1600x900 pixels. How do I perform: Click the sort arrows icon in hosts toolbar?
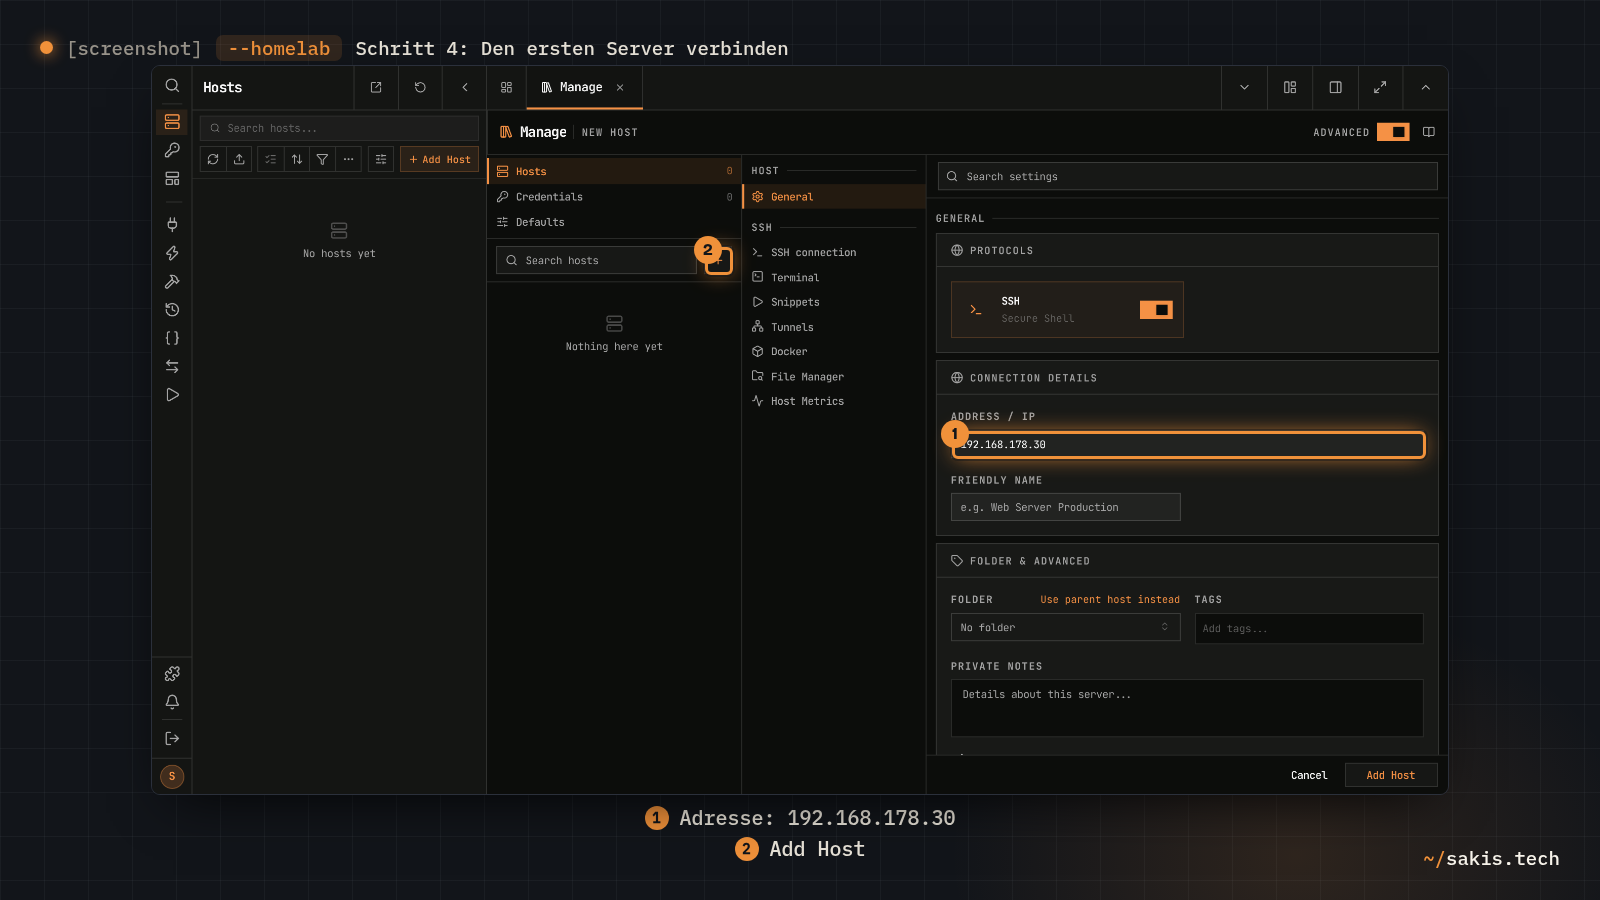coord(297,159)
